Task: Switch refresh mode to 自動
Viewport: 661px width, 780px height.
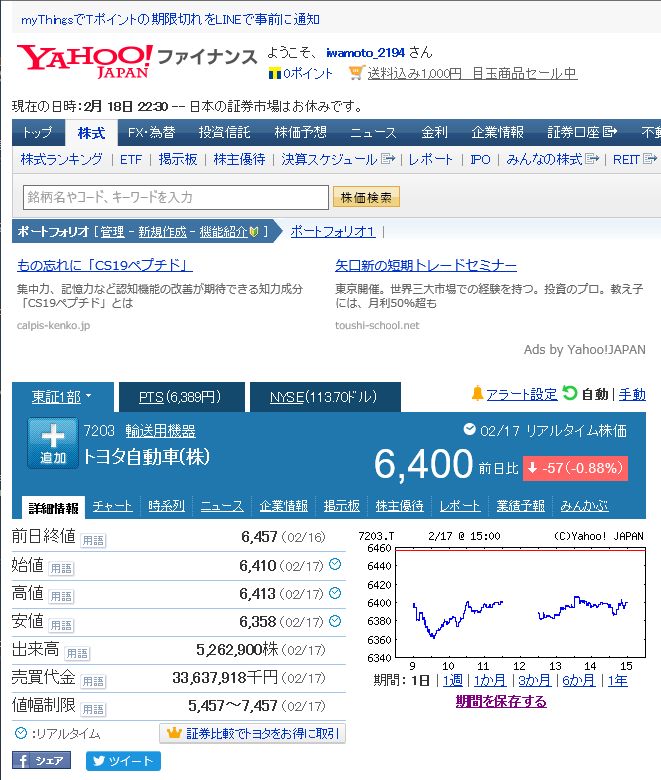Action: click(595, 394)
